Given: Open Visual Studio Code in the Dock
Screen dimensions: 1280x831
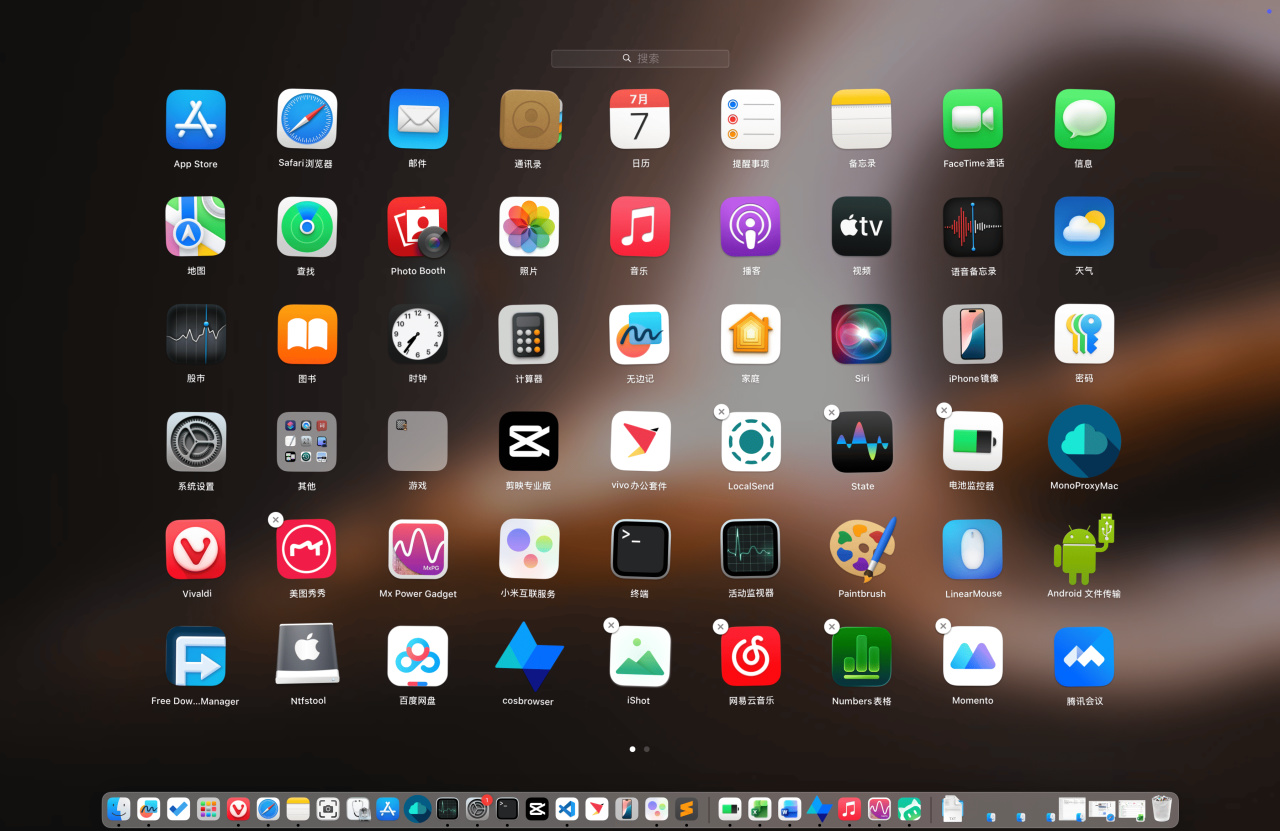Looking at the screenshot, I should pyautogui.click(x=567, y=808).
